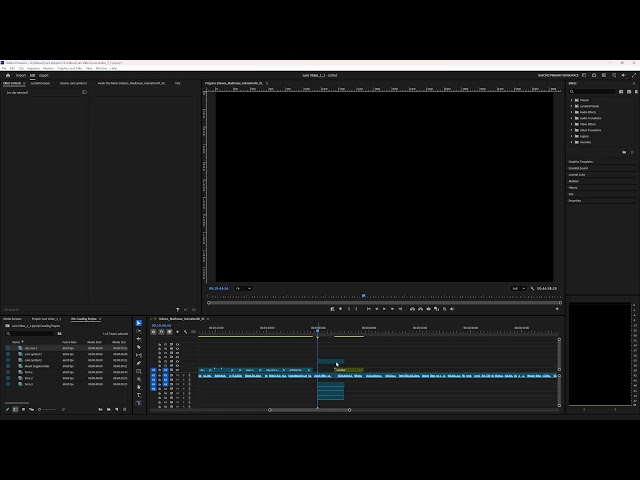Toggle the timeline Snap magnet button
The width and height of the screenshot is (640, 480).
tap(162, 332)
